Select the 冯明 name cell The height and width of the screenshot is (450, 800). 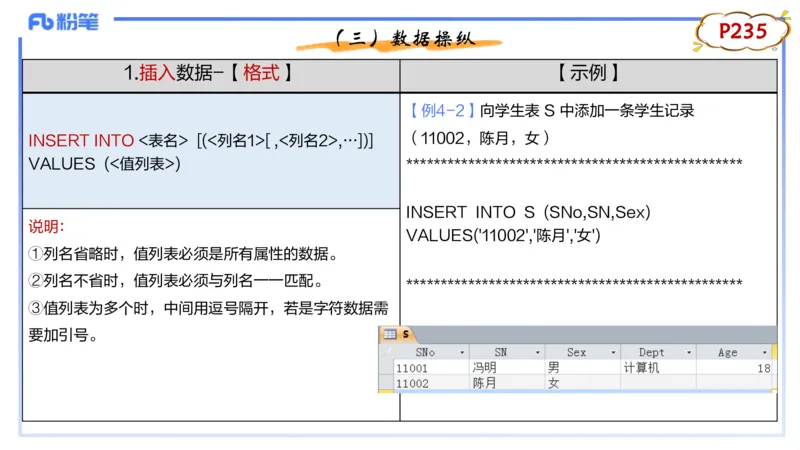[x=507, y=368]
